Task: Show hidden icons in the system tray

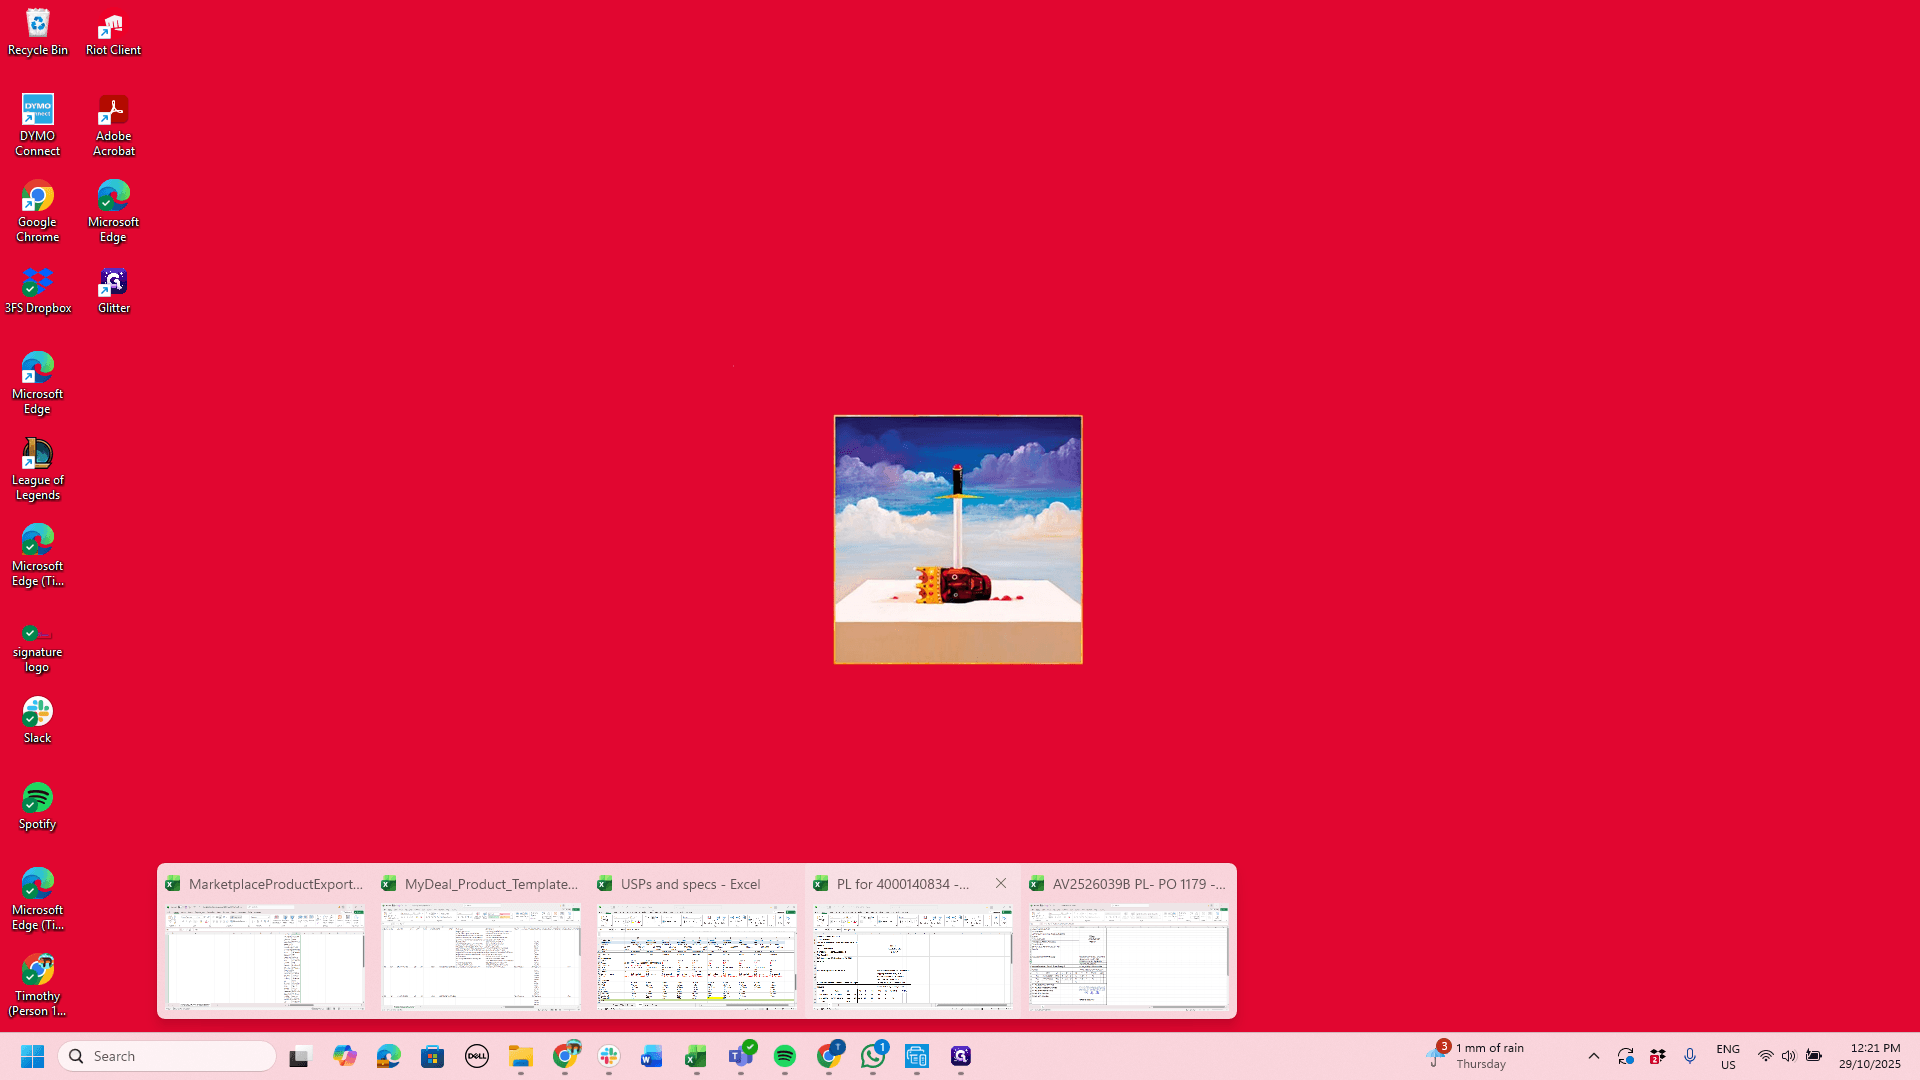Action: tap(1594, 1056)
